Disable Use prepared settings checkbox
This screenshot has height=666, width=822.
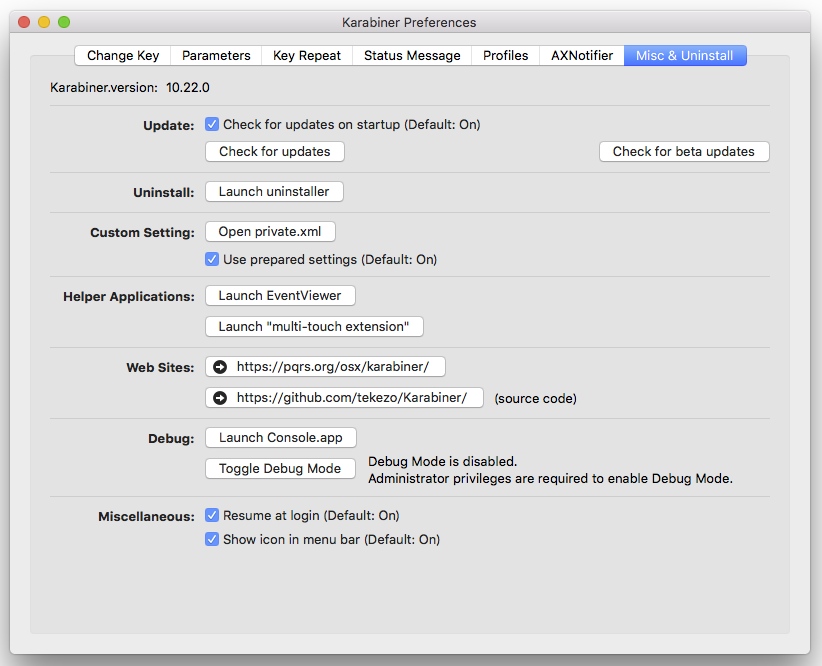(x=212, y=259)
